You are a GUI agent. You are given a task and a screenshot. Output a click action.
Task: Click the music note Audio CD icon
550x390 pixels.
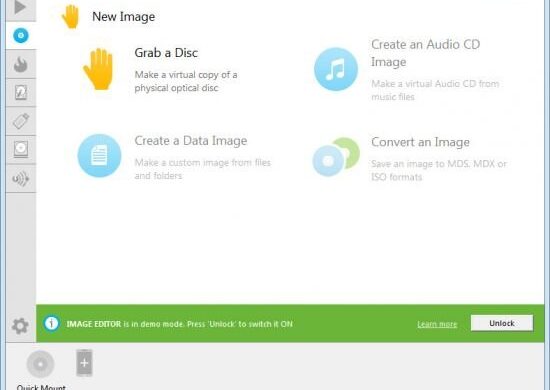[336, 69]
